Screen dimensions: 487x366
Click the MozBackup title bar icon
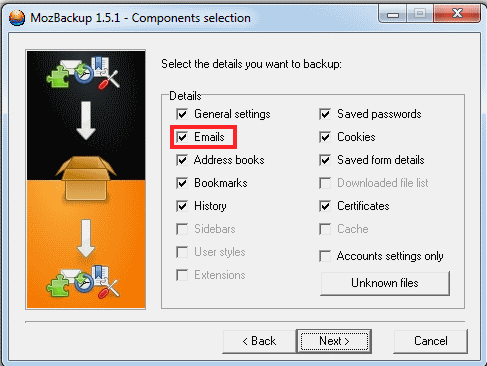[x=17, y=18]
